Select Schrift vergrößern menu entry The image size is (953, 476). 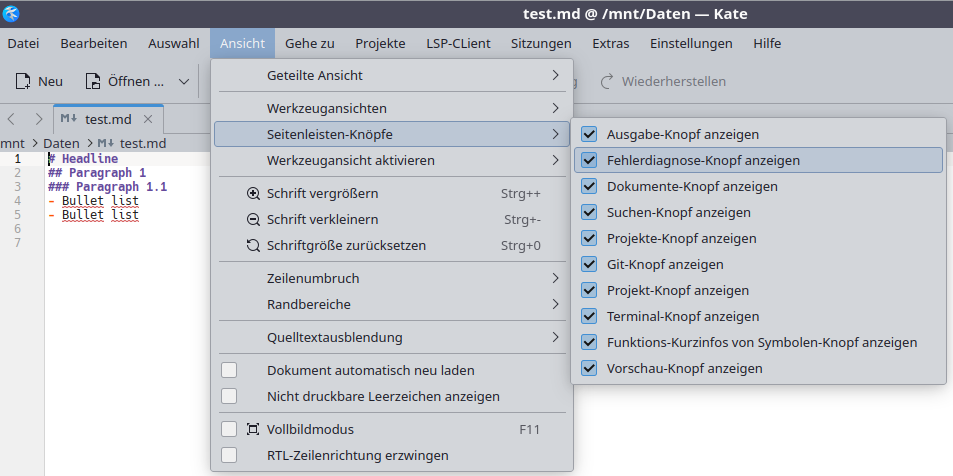click(392, 193)
